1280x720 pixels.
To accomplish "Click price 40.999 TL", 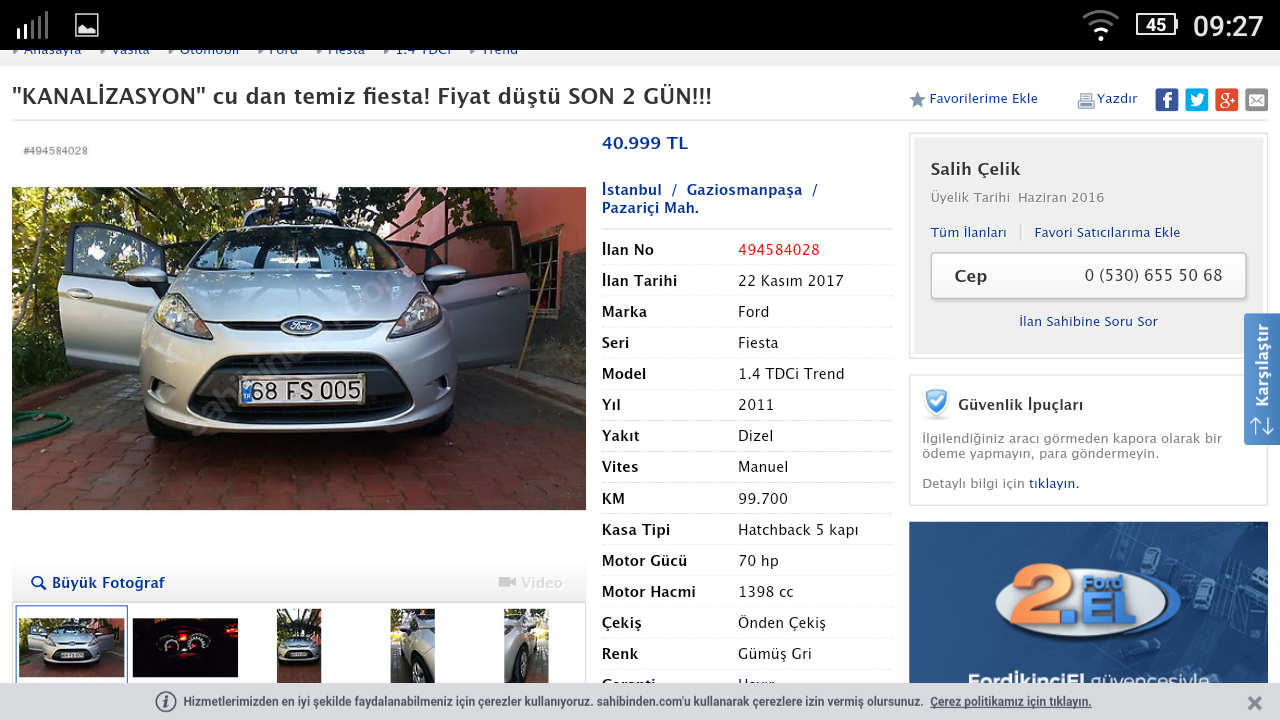I will (x=645, y=143).
